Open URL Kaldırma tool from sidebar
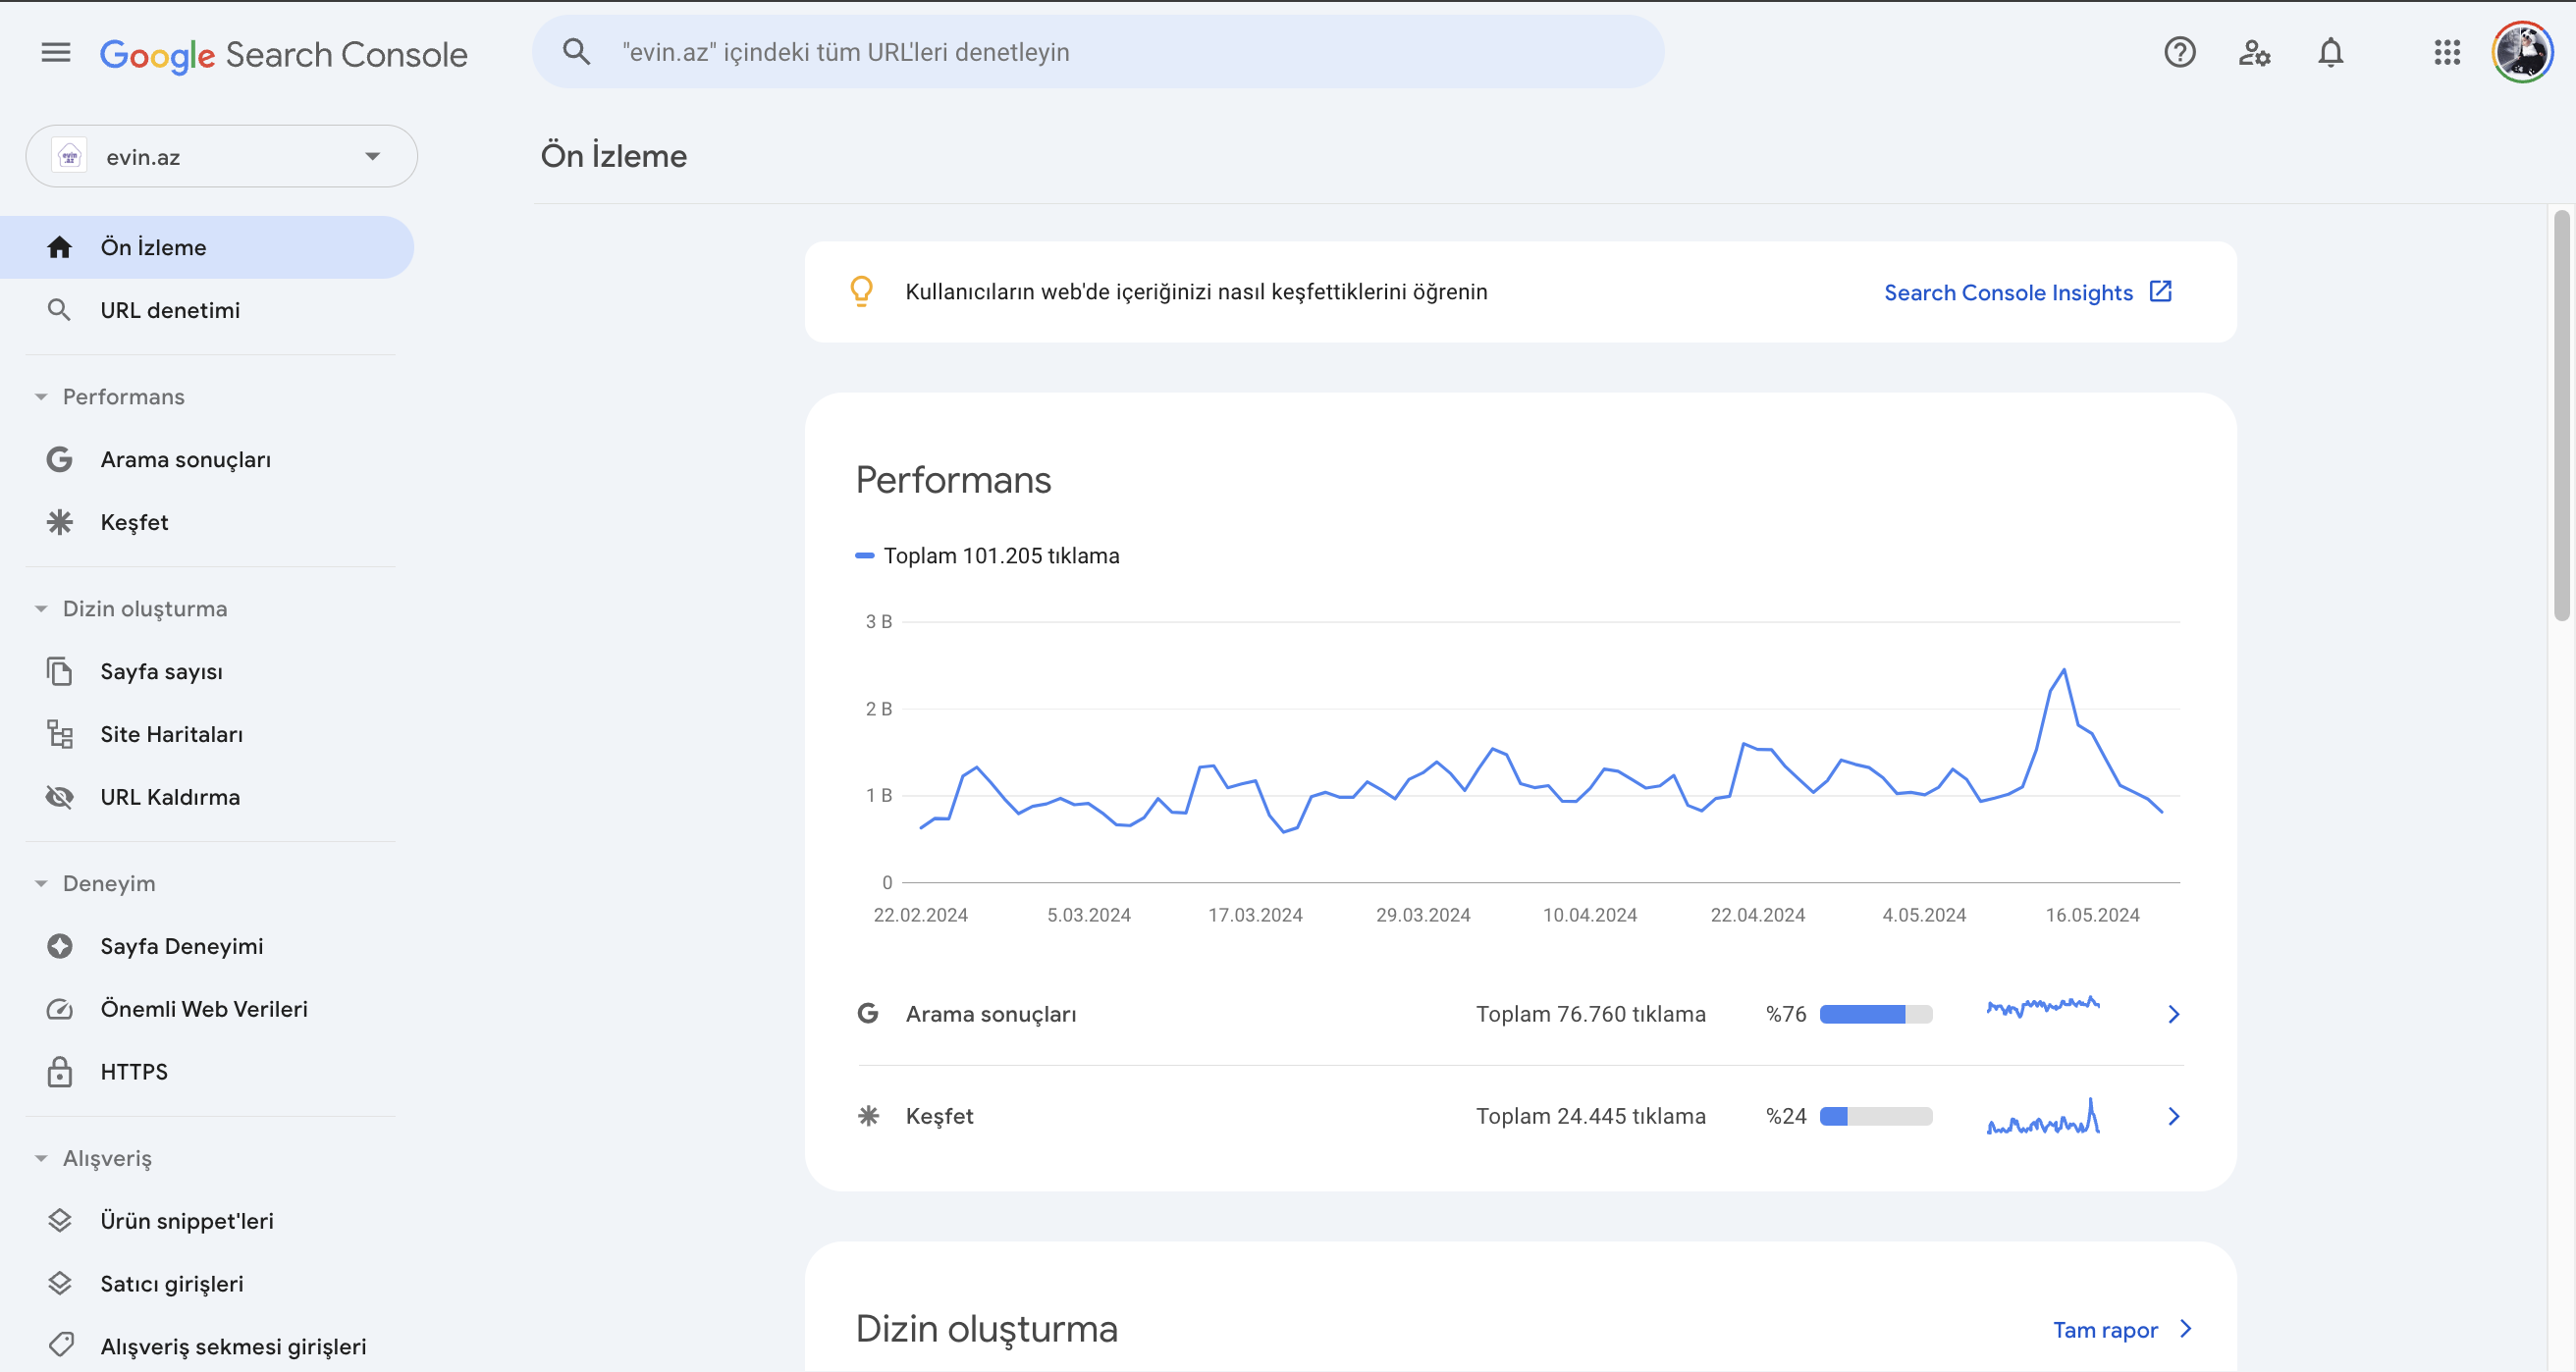This screenshot has height=1372, width=2576. coord(207,797)
